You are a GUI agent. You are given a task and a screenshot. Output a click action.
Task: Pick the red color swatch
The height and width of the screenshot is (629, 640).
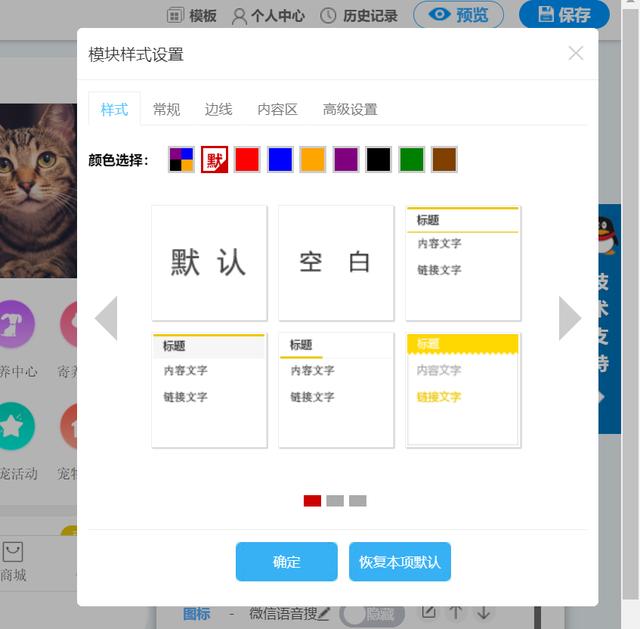[247, 159]
